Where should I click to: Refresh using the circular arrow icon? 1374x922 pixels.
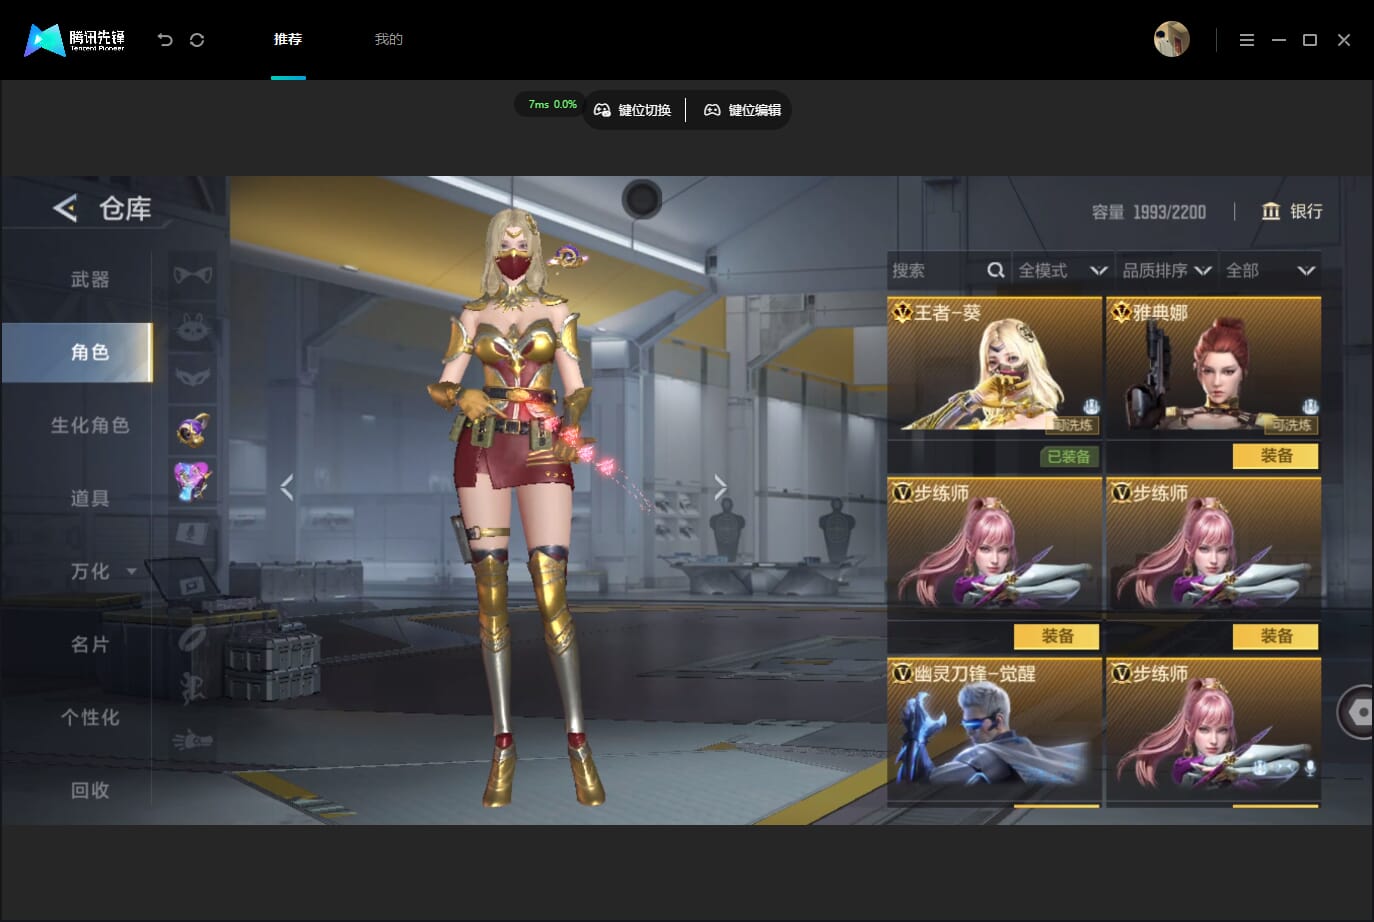point(197,40)
